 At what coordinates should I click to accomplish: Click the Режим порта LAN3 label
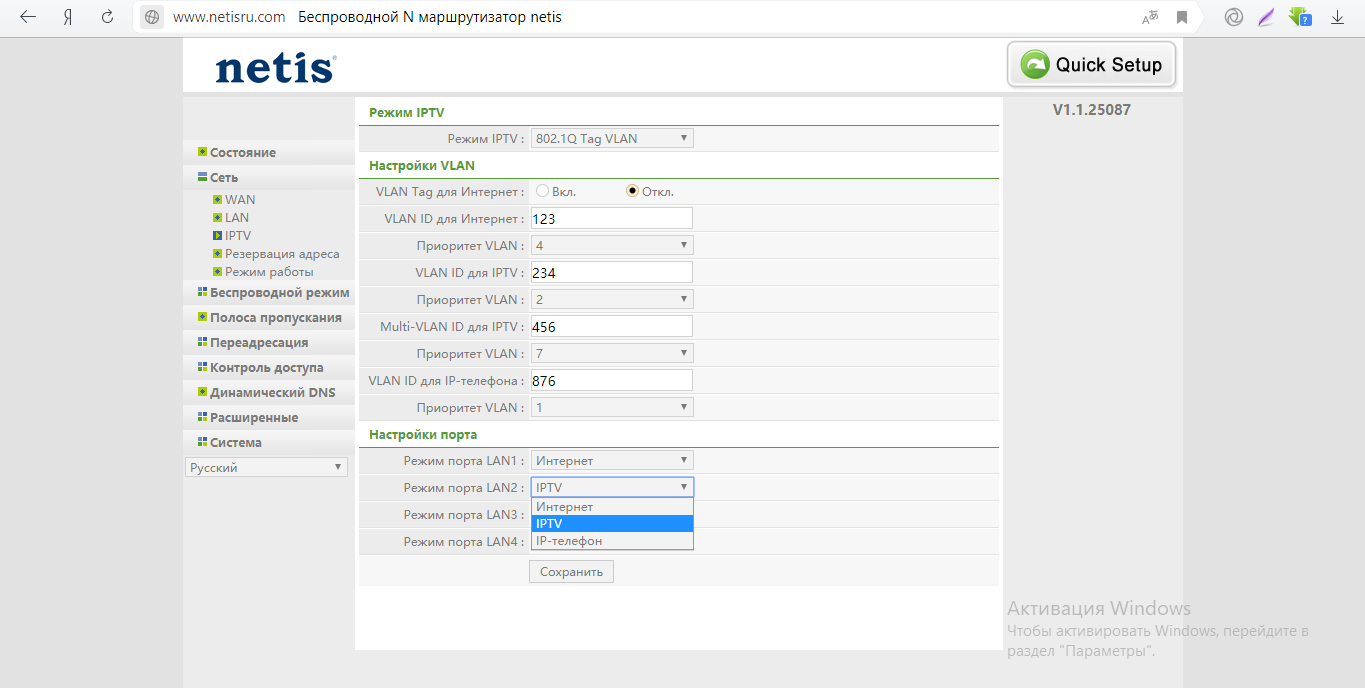click(464, 514)
